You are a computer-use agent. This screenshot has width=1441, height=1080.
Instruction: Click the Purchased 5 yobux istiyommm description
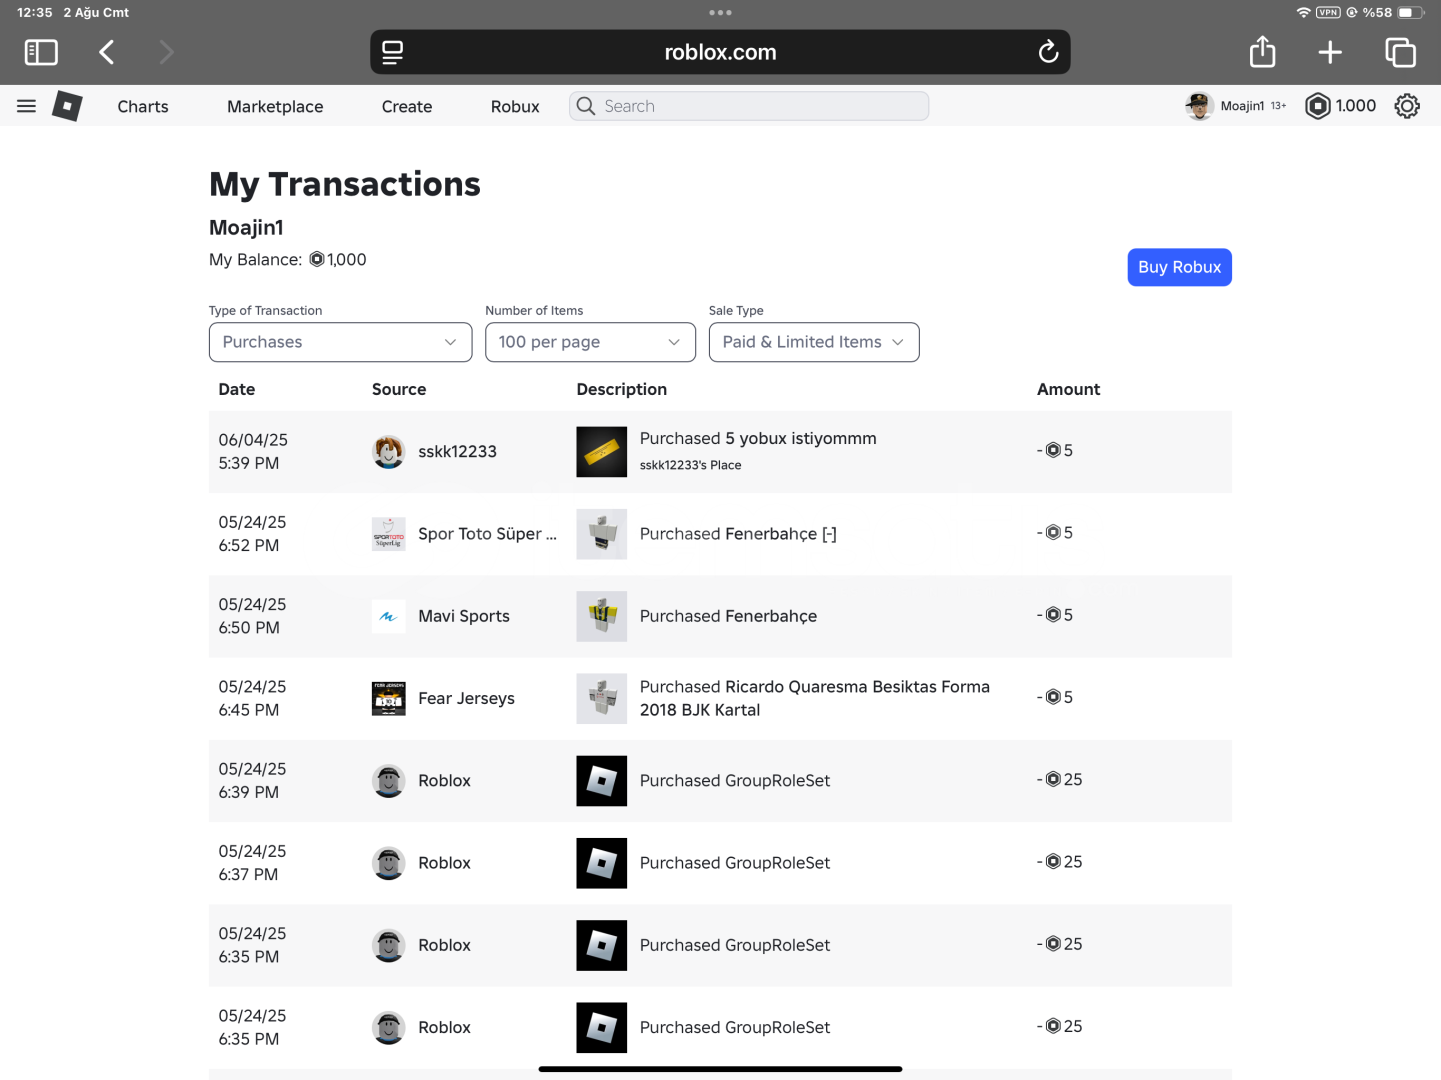[758, 439]
